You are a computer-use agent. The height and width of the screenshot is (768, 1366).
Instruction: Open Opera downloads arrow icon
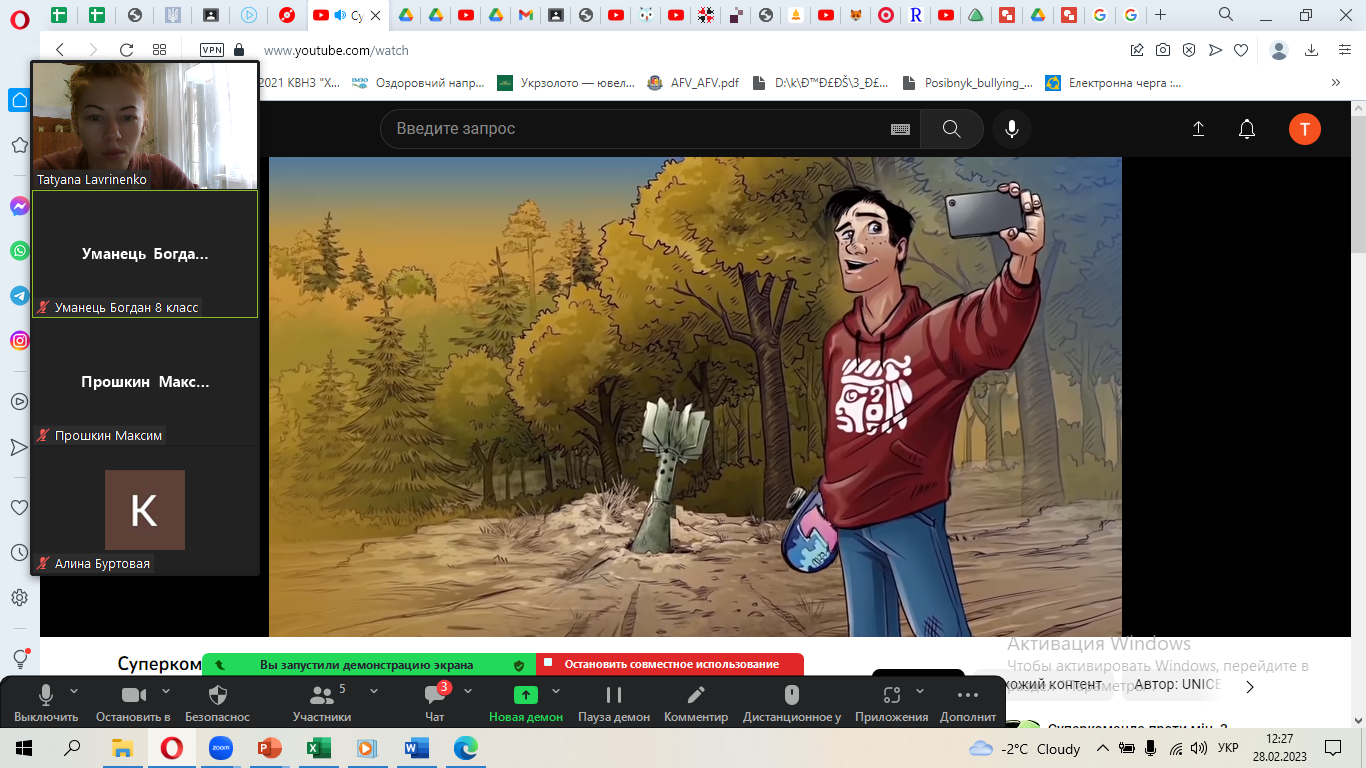point(1311,50)
